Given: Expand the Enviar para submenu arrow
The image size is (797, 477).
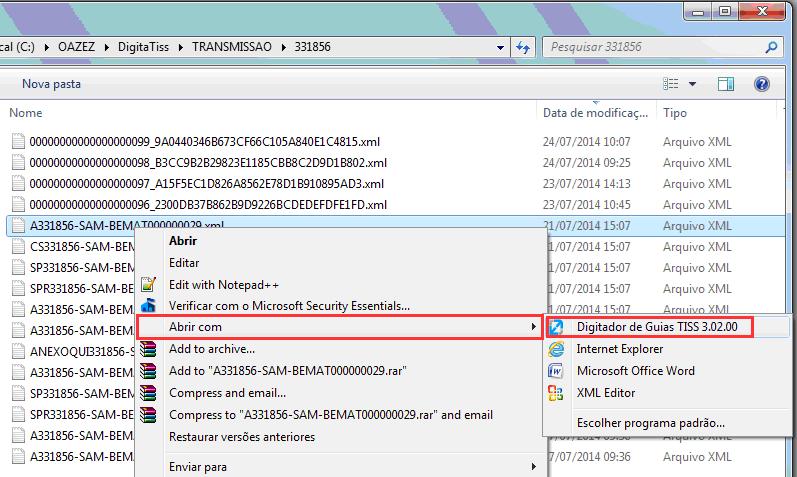Looking at the screenshot, I should tap(533, 466).
